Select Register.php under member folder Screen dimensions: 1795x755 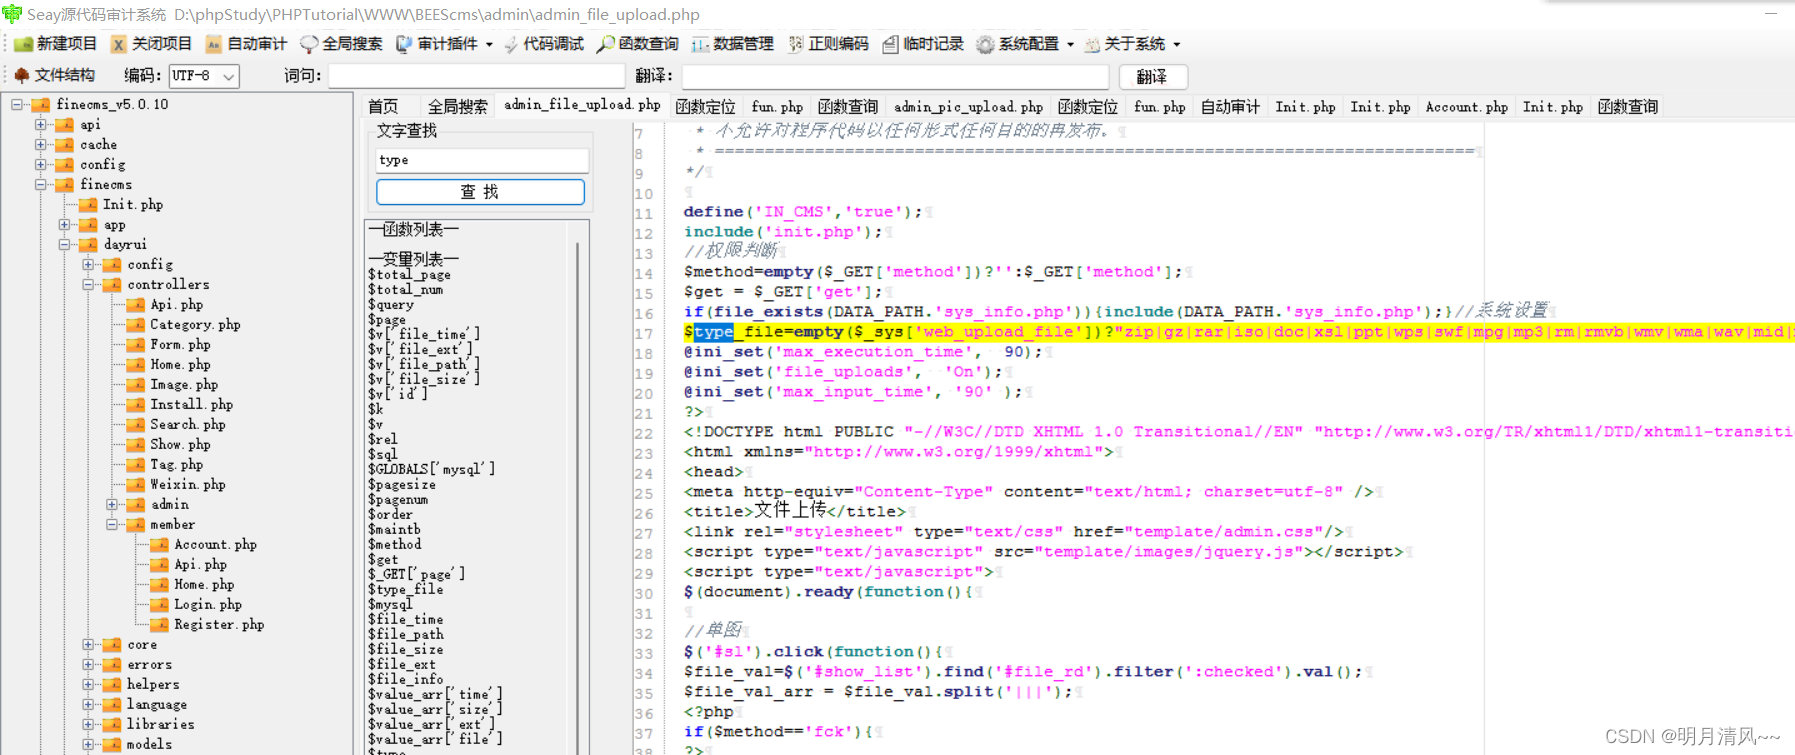(x=219, y=624)
